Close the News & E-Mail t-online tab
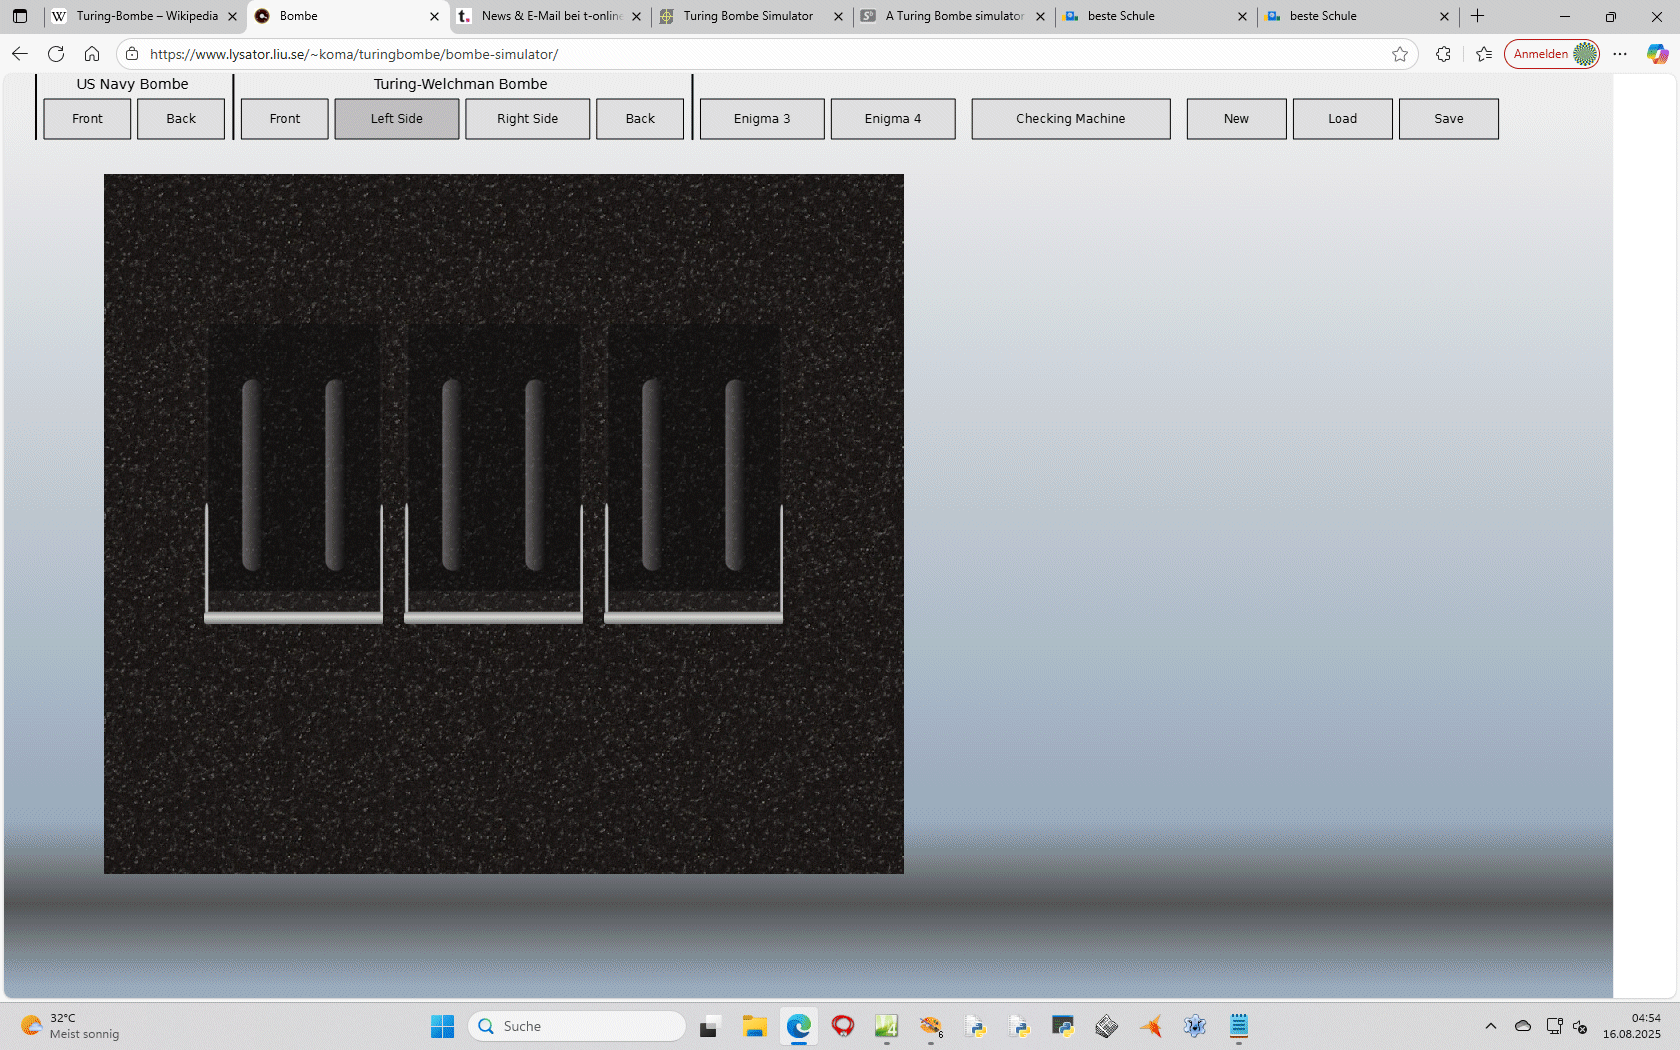Screen dimensions: 1680x1050 pos(636,16)
